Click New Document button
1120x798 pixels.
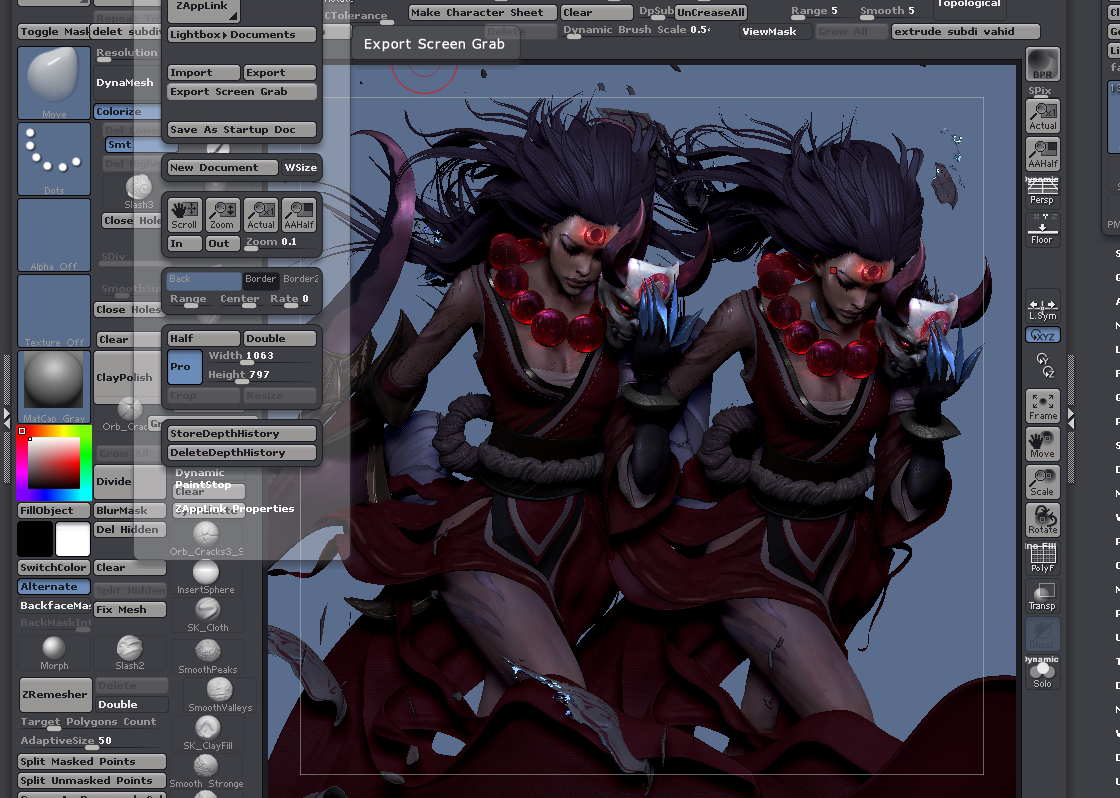pyautogui.click(x=222, y=167)
